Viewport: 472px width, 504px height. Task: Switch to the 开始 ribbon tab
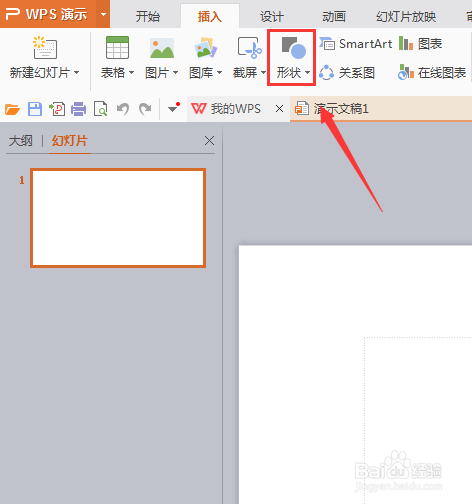point(148,16)
